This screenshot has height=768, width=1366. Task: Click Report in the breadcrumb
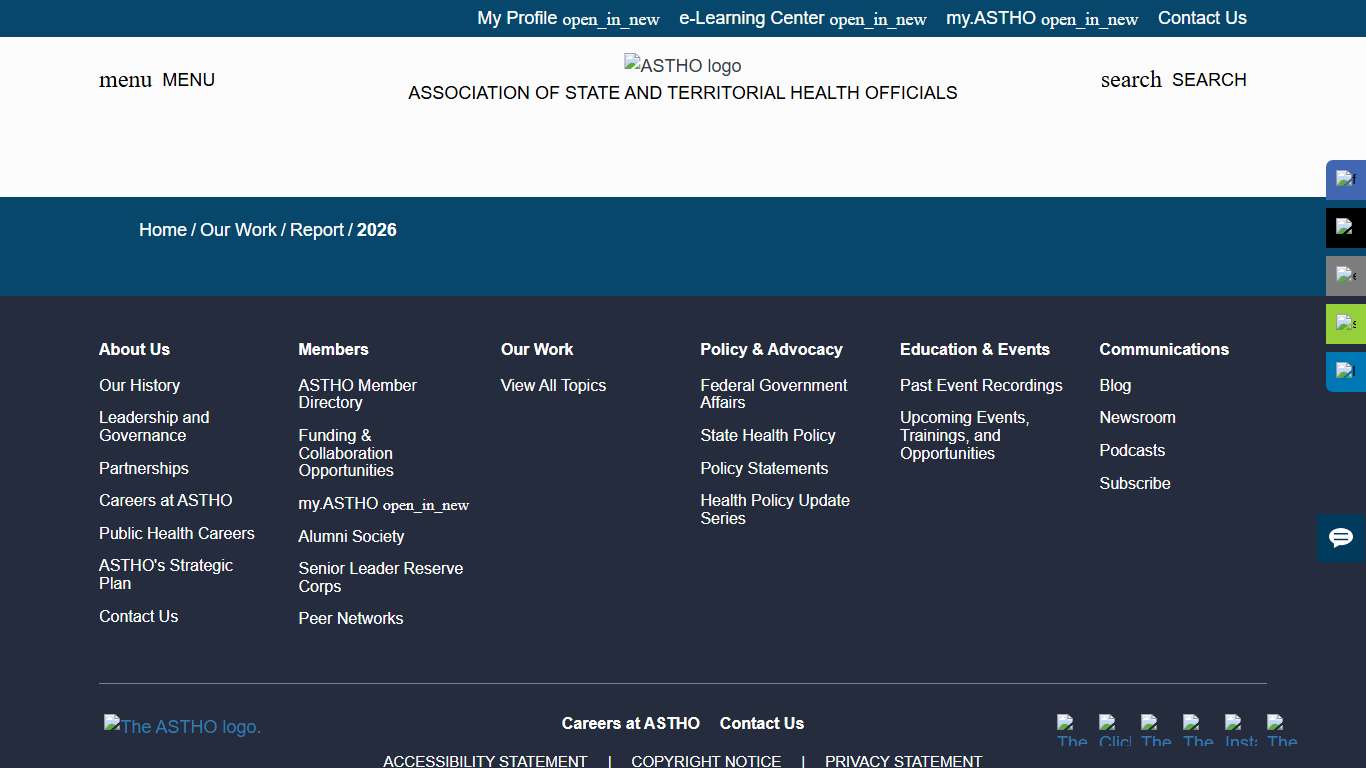coord(316,230)
